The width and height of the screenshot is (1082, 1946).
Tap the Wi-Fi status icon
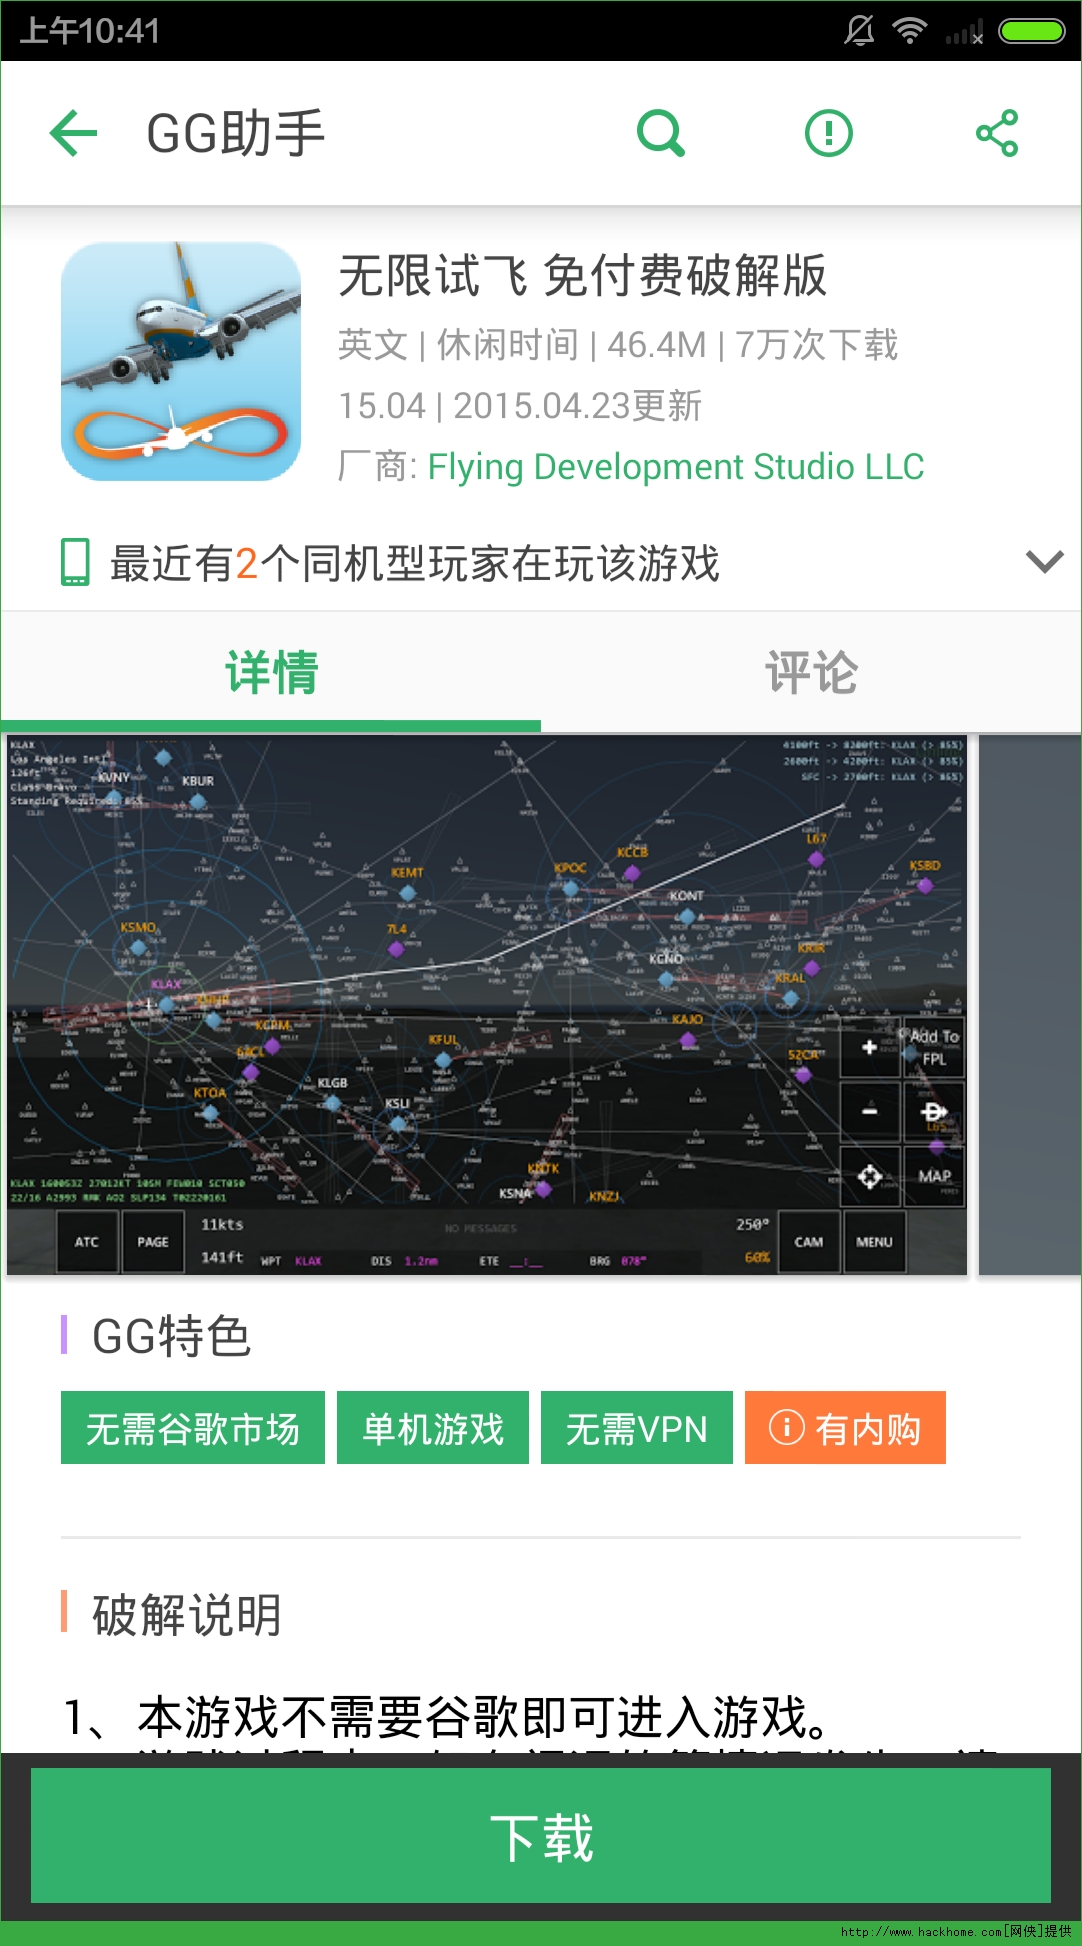tap(909, 30)
